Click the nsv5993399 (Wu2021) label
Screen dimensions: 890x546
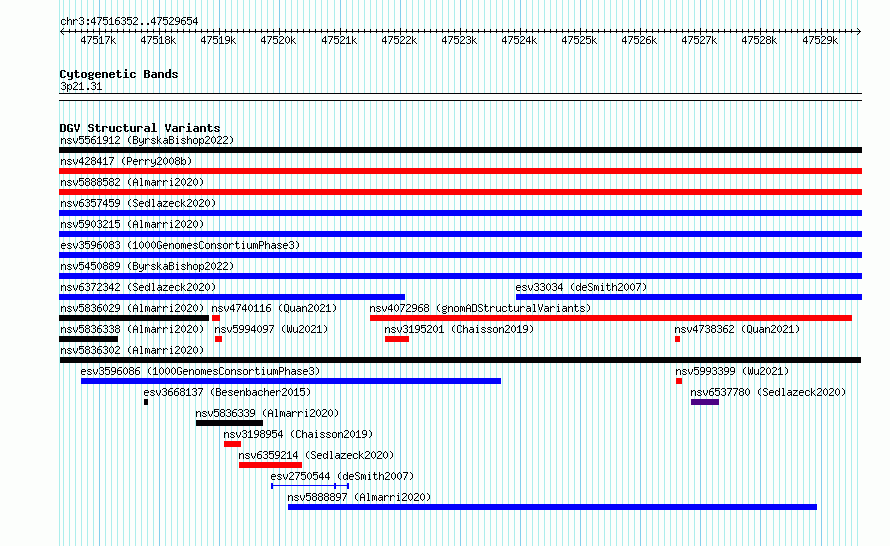coord(732,371)
